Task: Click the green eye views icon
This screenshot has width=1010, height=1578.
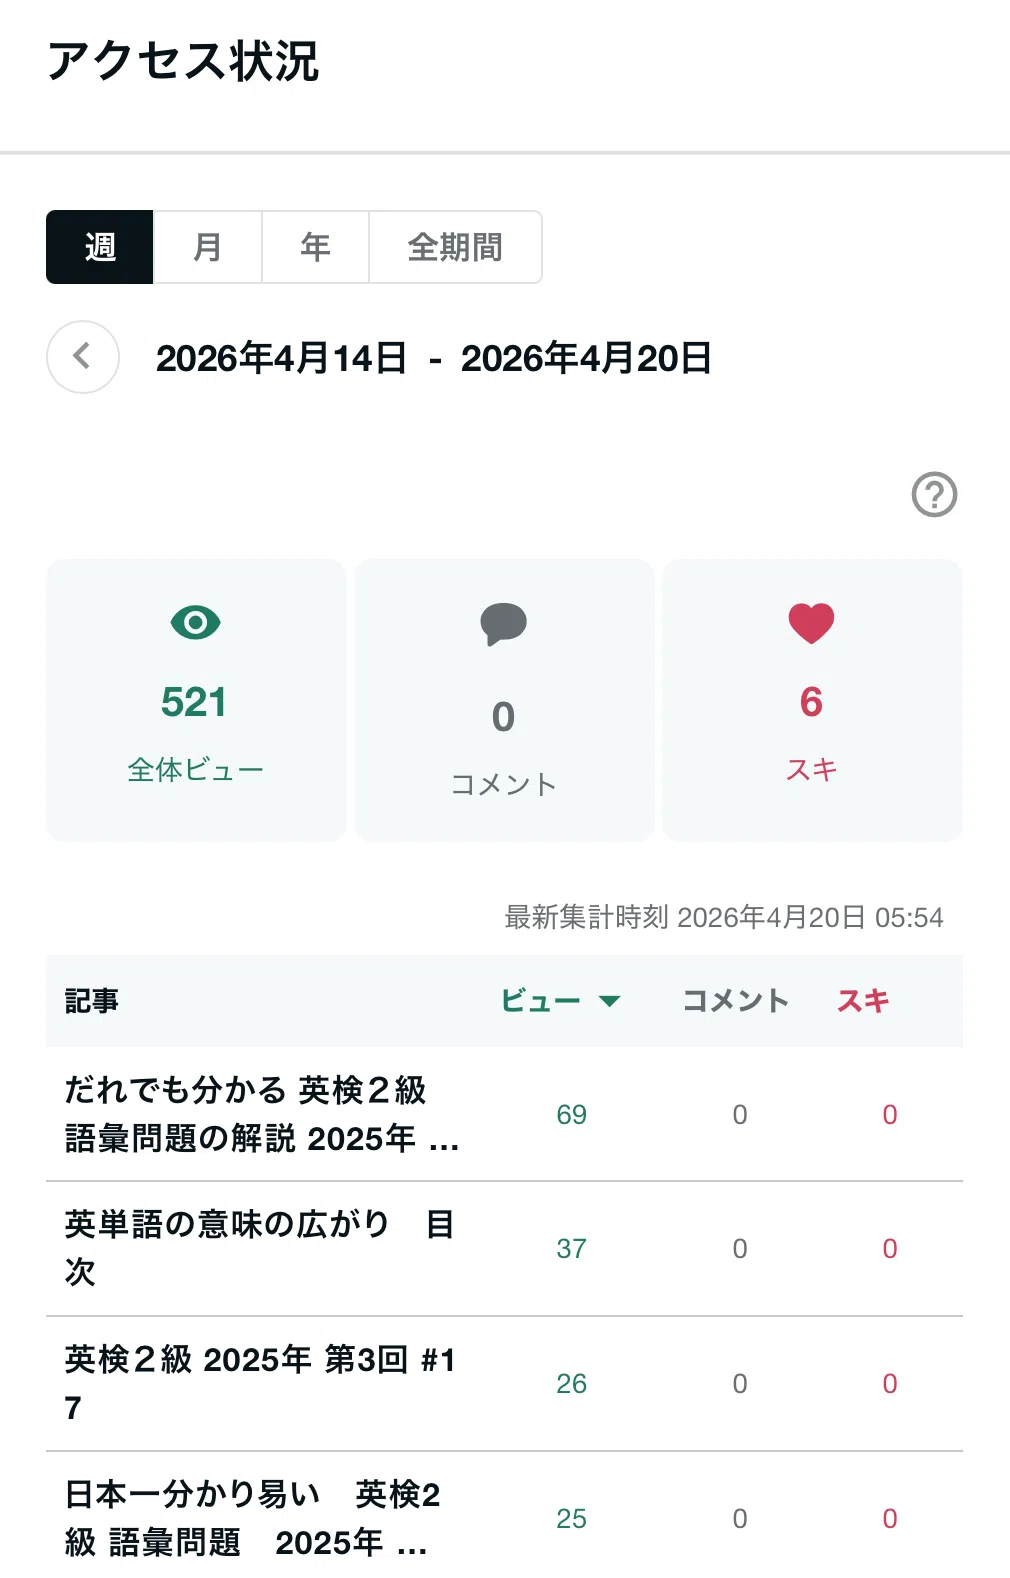Action: (x=195, y=622)
